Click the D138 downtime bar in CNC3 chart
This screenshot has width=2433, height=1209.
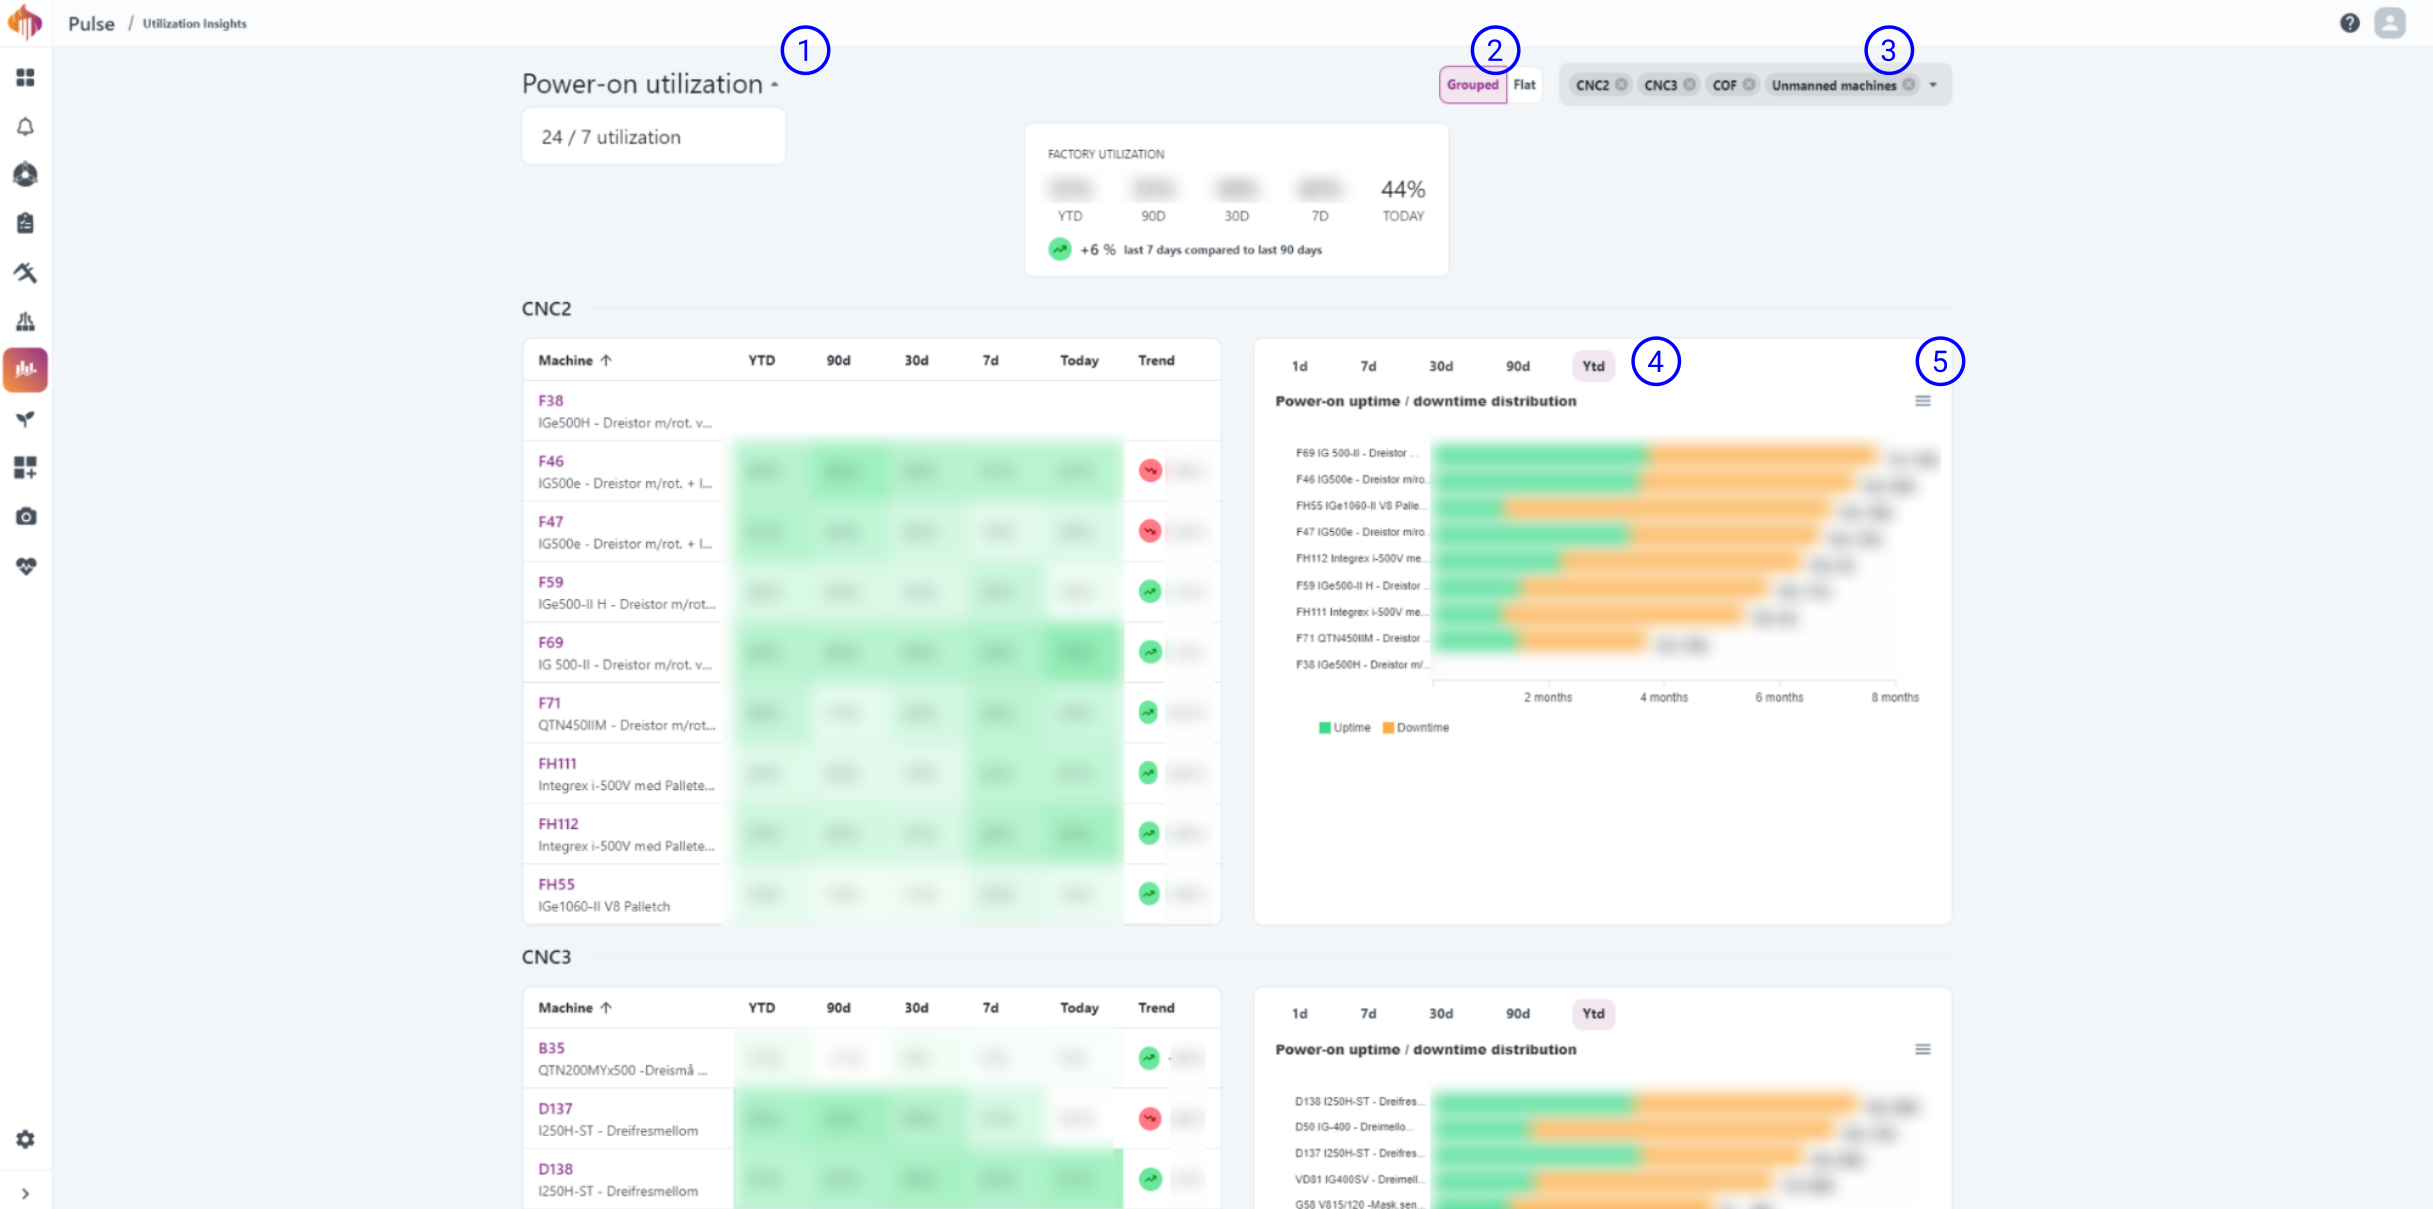pos(1746,1102)
